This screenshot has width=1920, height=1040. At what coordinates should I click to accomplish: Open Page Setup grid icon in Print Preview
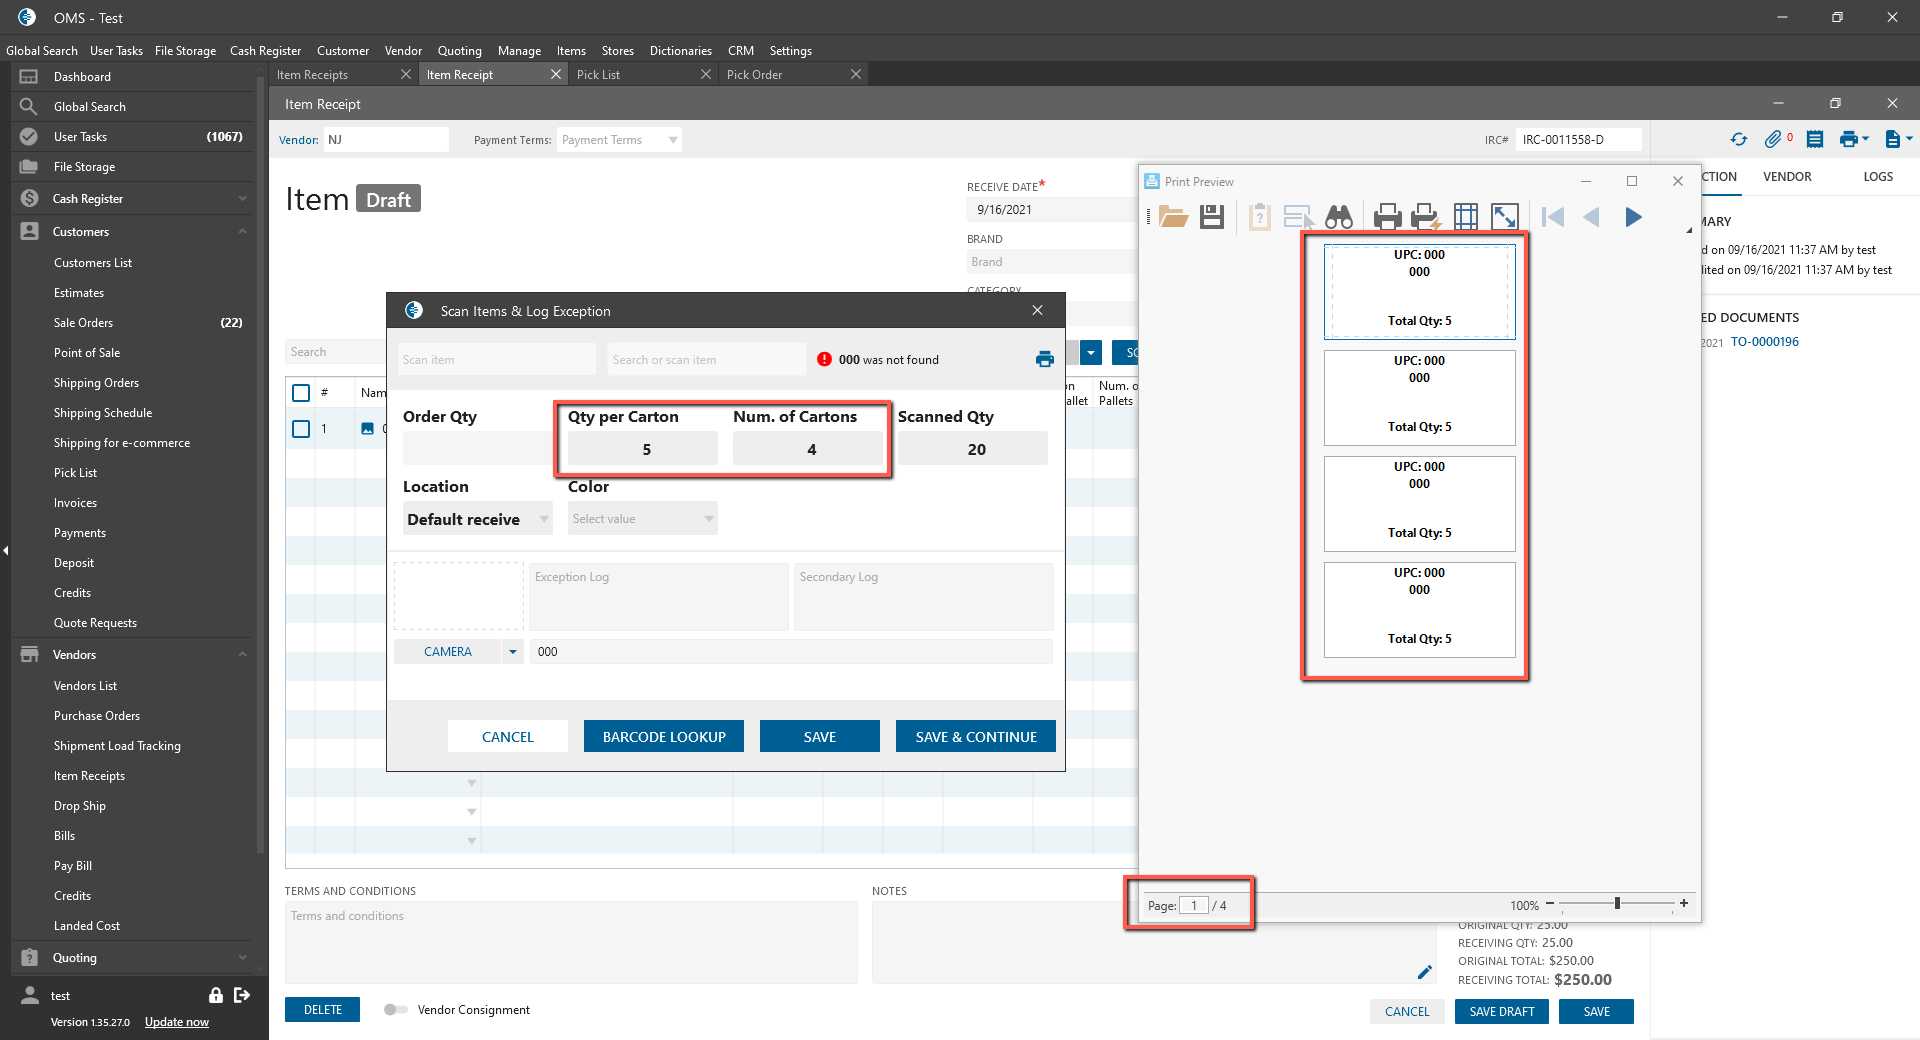point(1466,217)
